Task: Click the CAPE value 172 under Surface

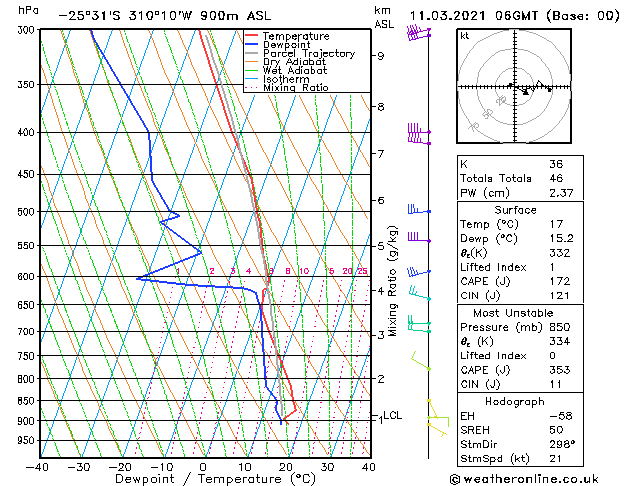Action: [560, 281]
